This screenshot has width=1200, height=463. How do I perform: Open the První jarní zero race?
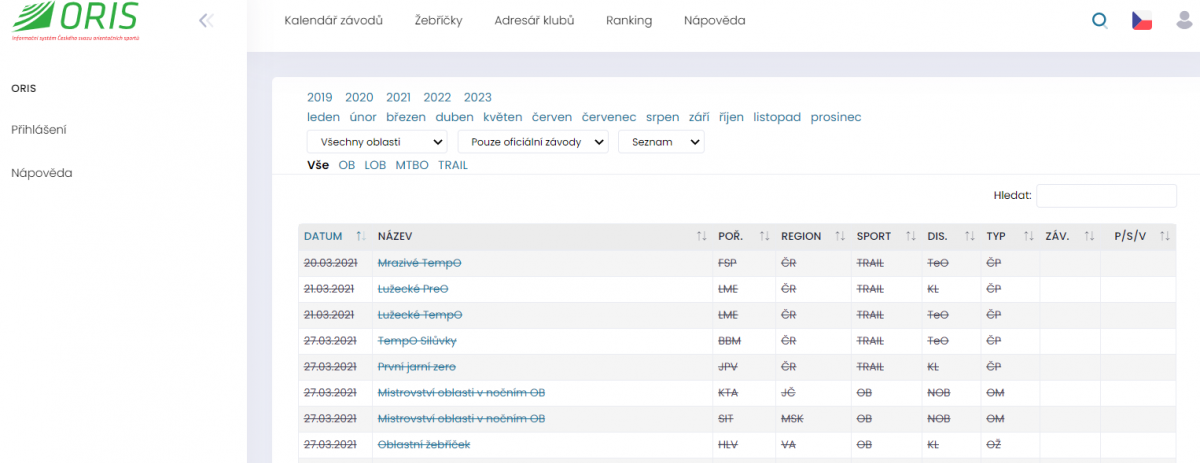click(x=417, y=366)
